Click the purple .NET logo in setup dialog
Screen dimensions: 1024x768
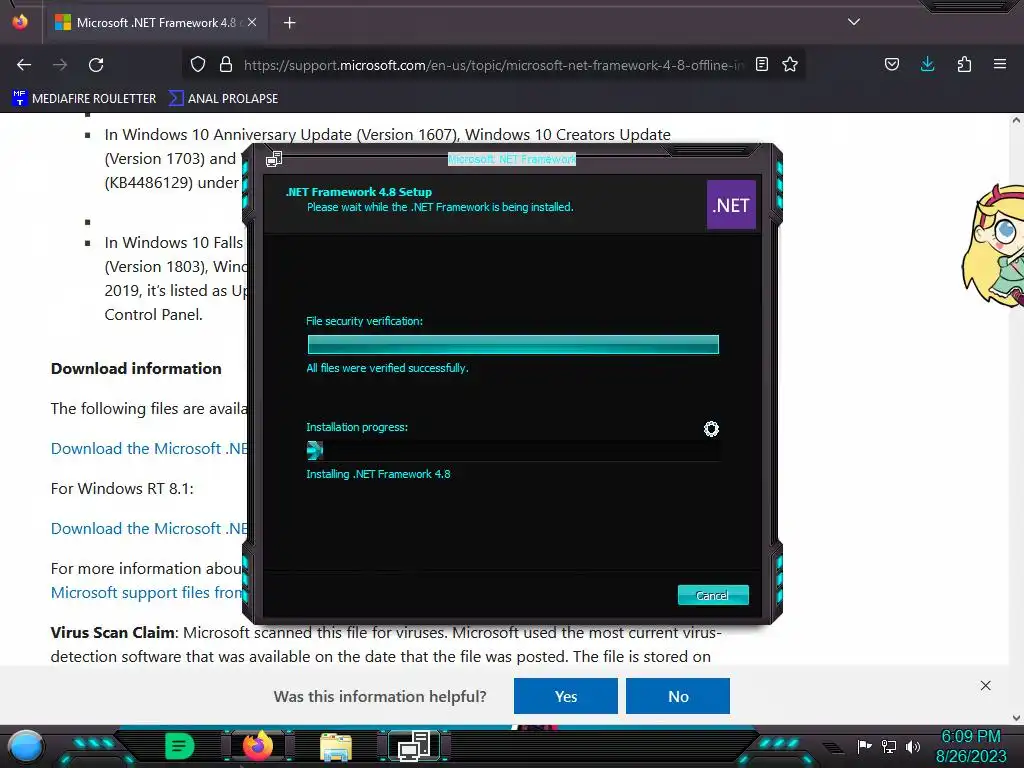(731, 205)
